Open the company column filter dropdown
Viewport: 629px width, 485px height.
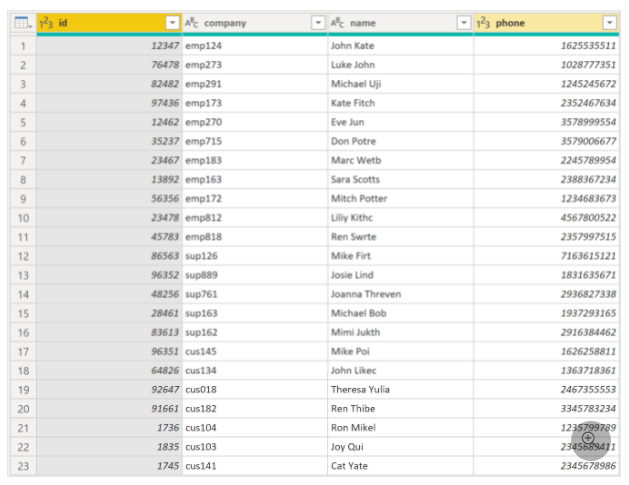pos(318,23)
